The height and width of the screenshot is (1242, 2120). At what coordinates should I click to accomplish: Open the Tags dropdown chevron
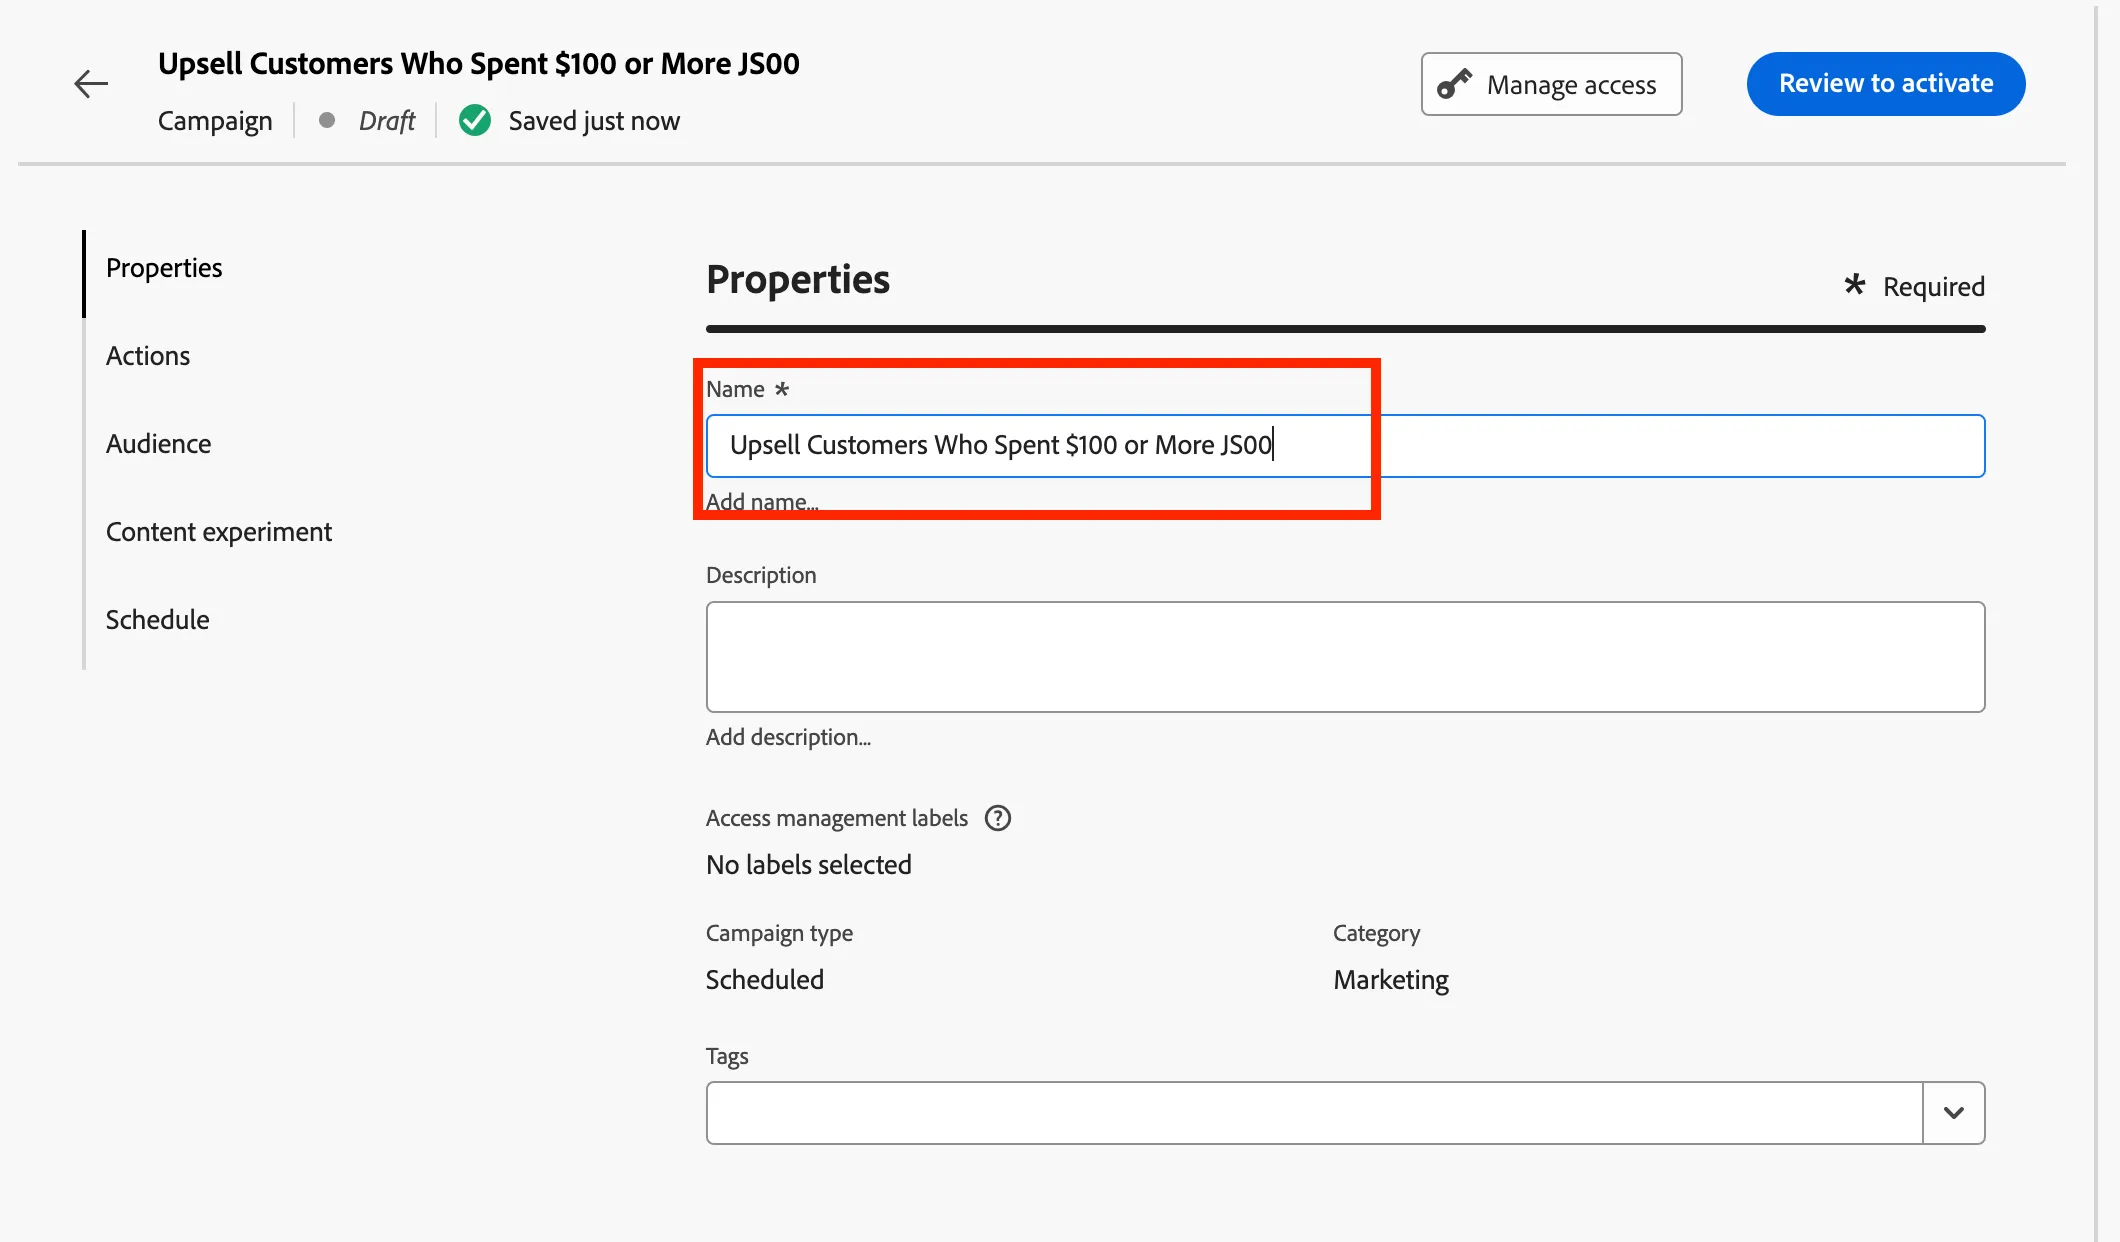1953,1113
